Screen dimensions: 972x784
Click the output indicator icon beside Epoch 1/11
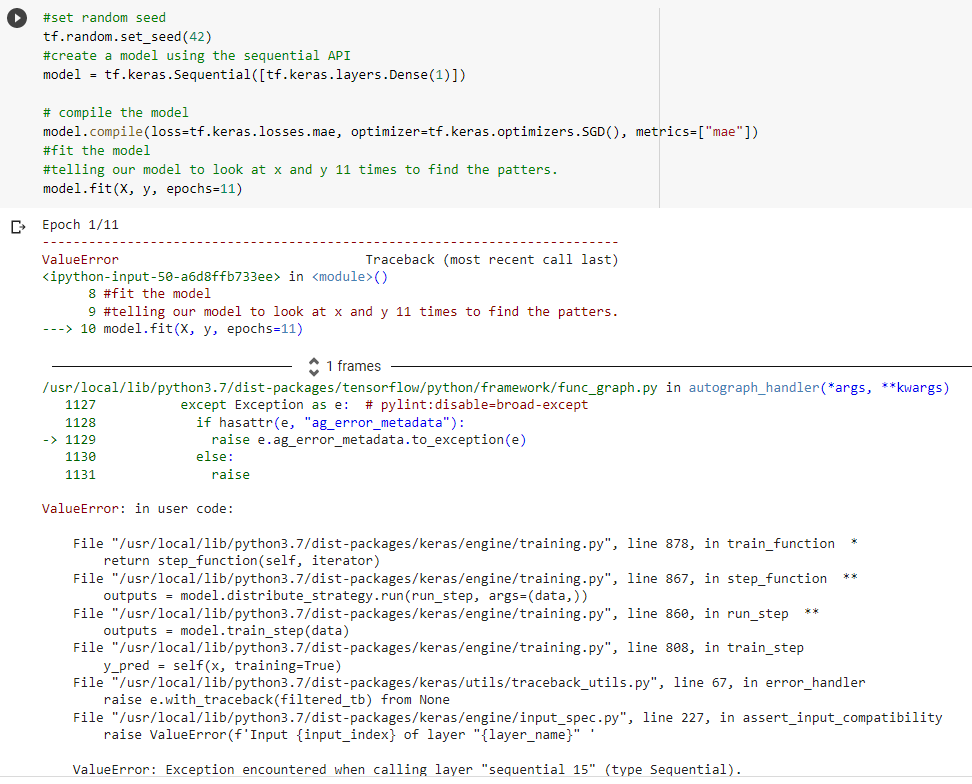point(18,228)
